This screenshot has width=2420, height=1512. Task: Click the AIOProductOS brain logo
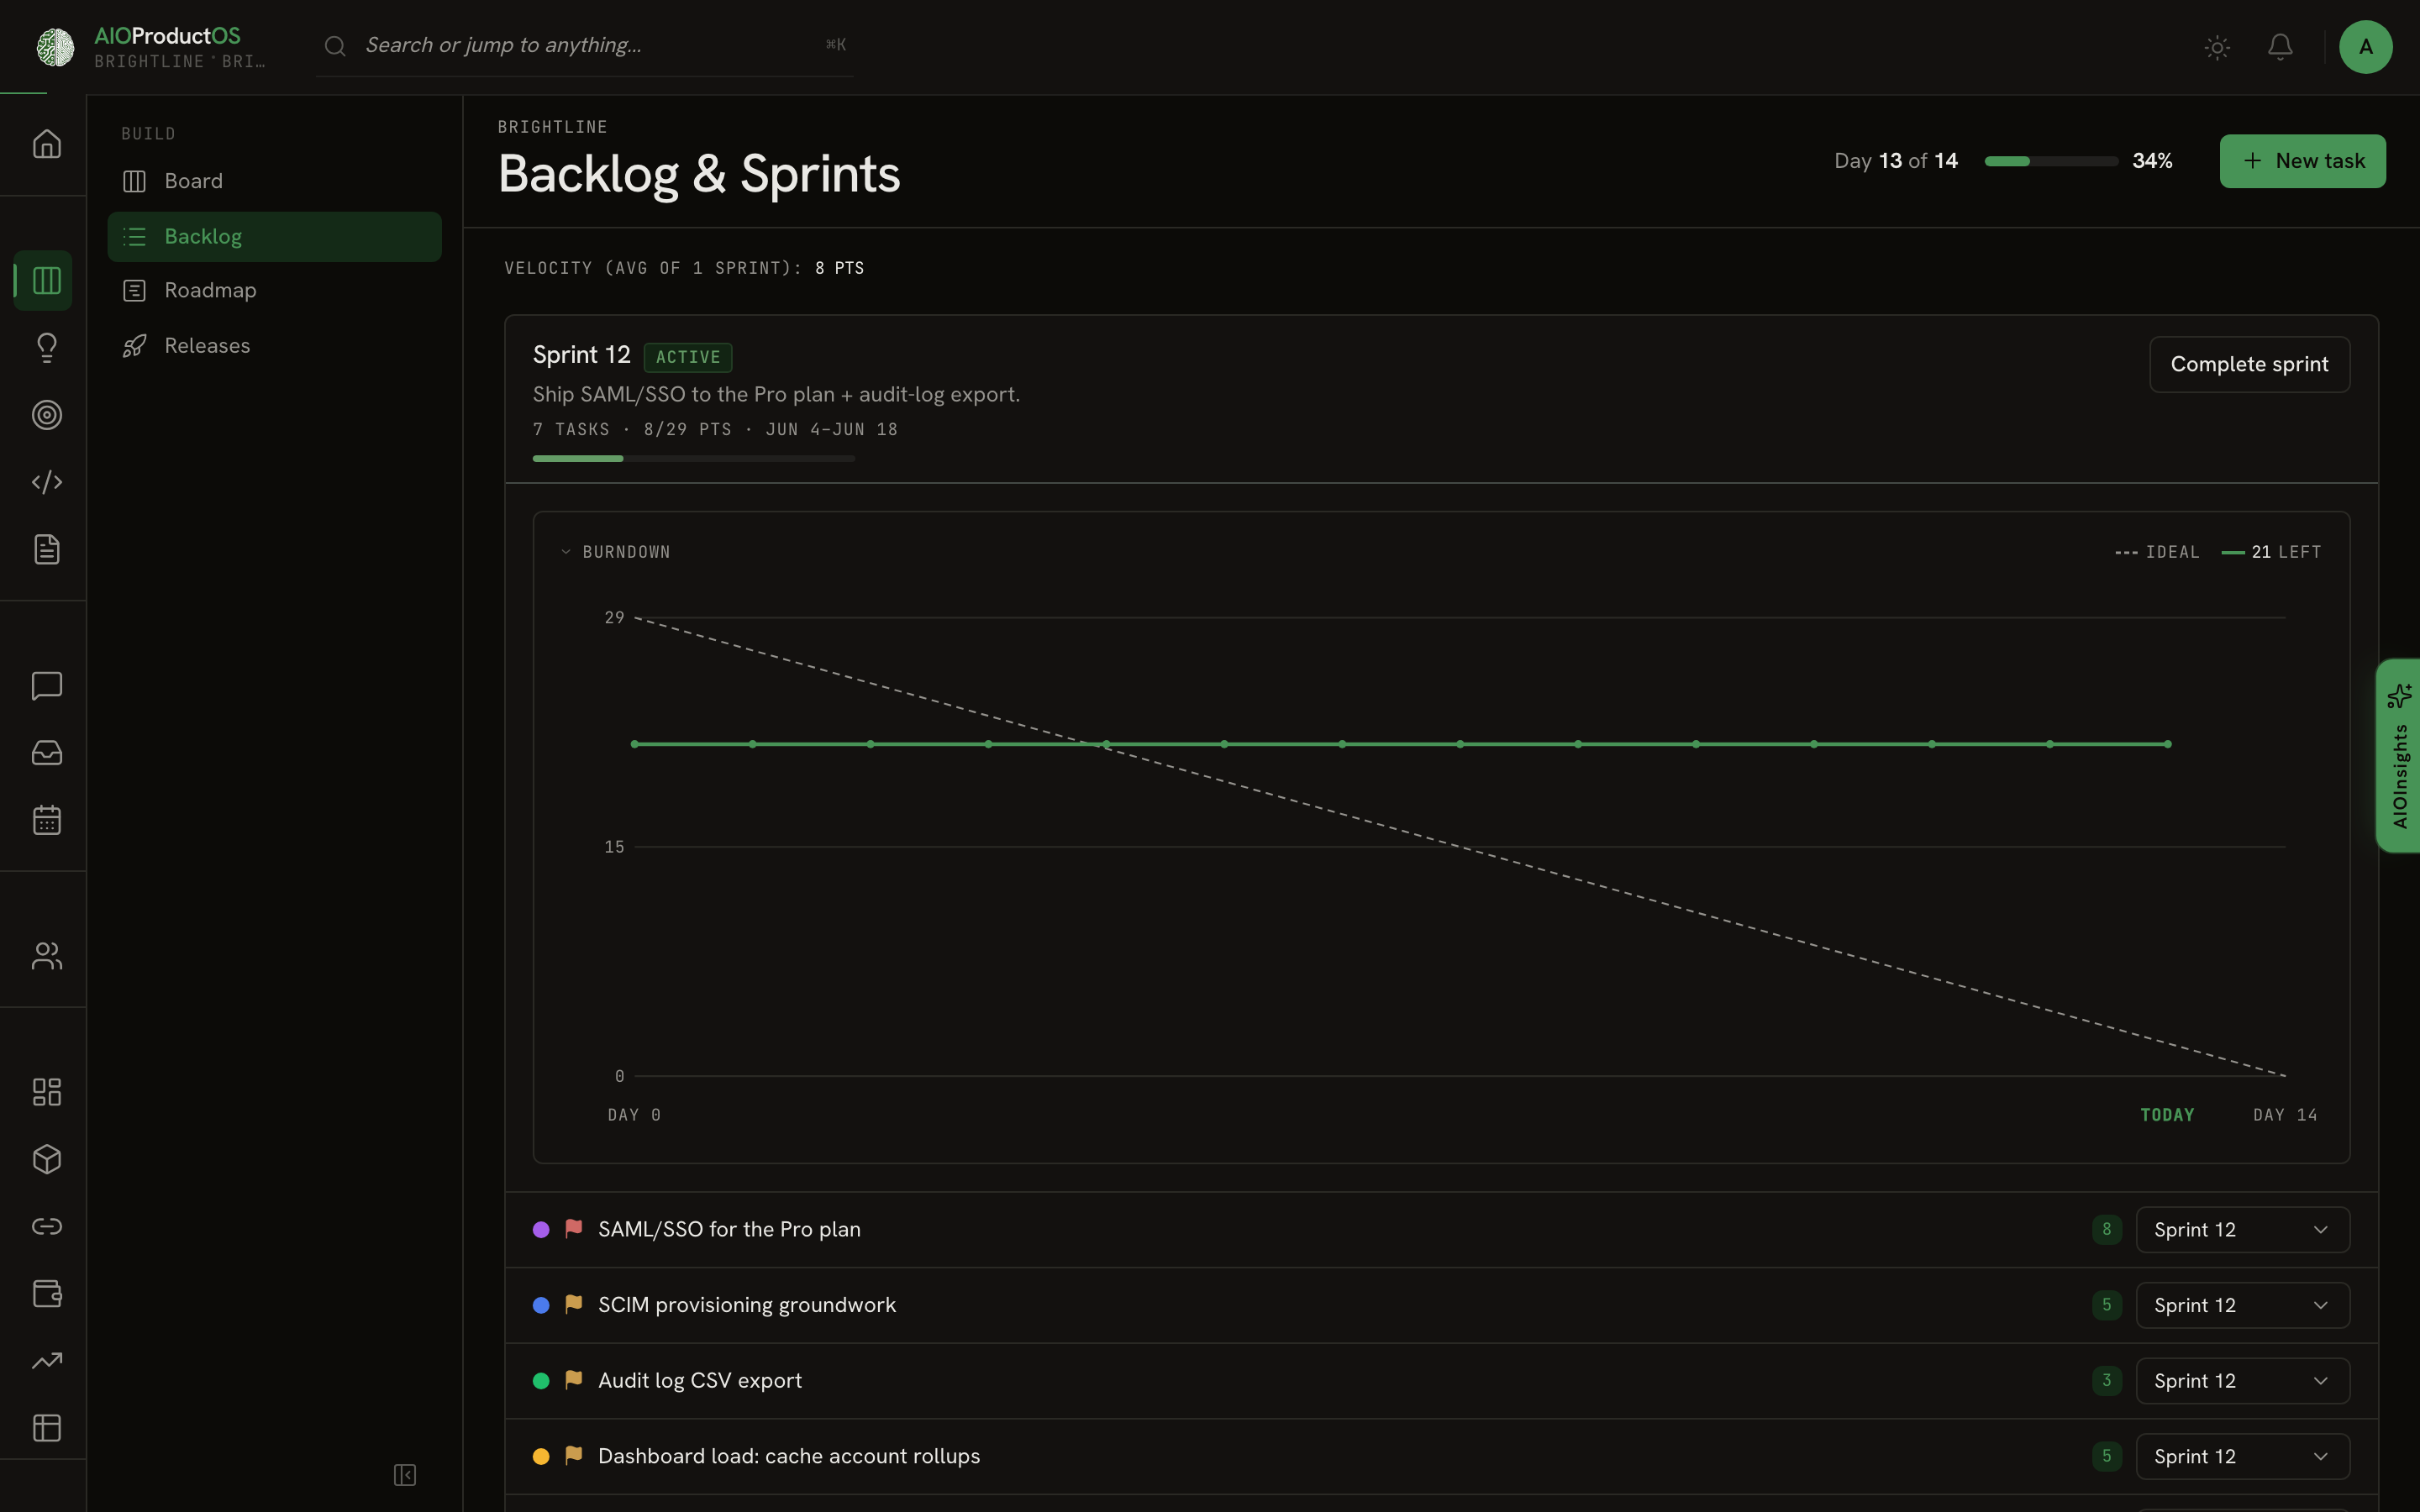55,47
